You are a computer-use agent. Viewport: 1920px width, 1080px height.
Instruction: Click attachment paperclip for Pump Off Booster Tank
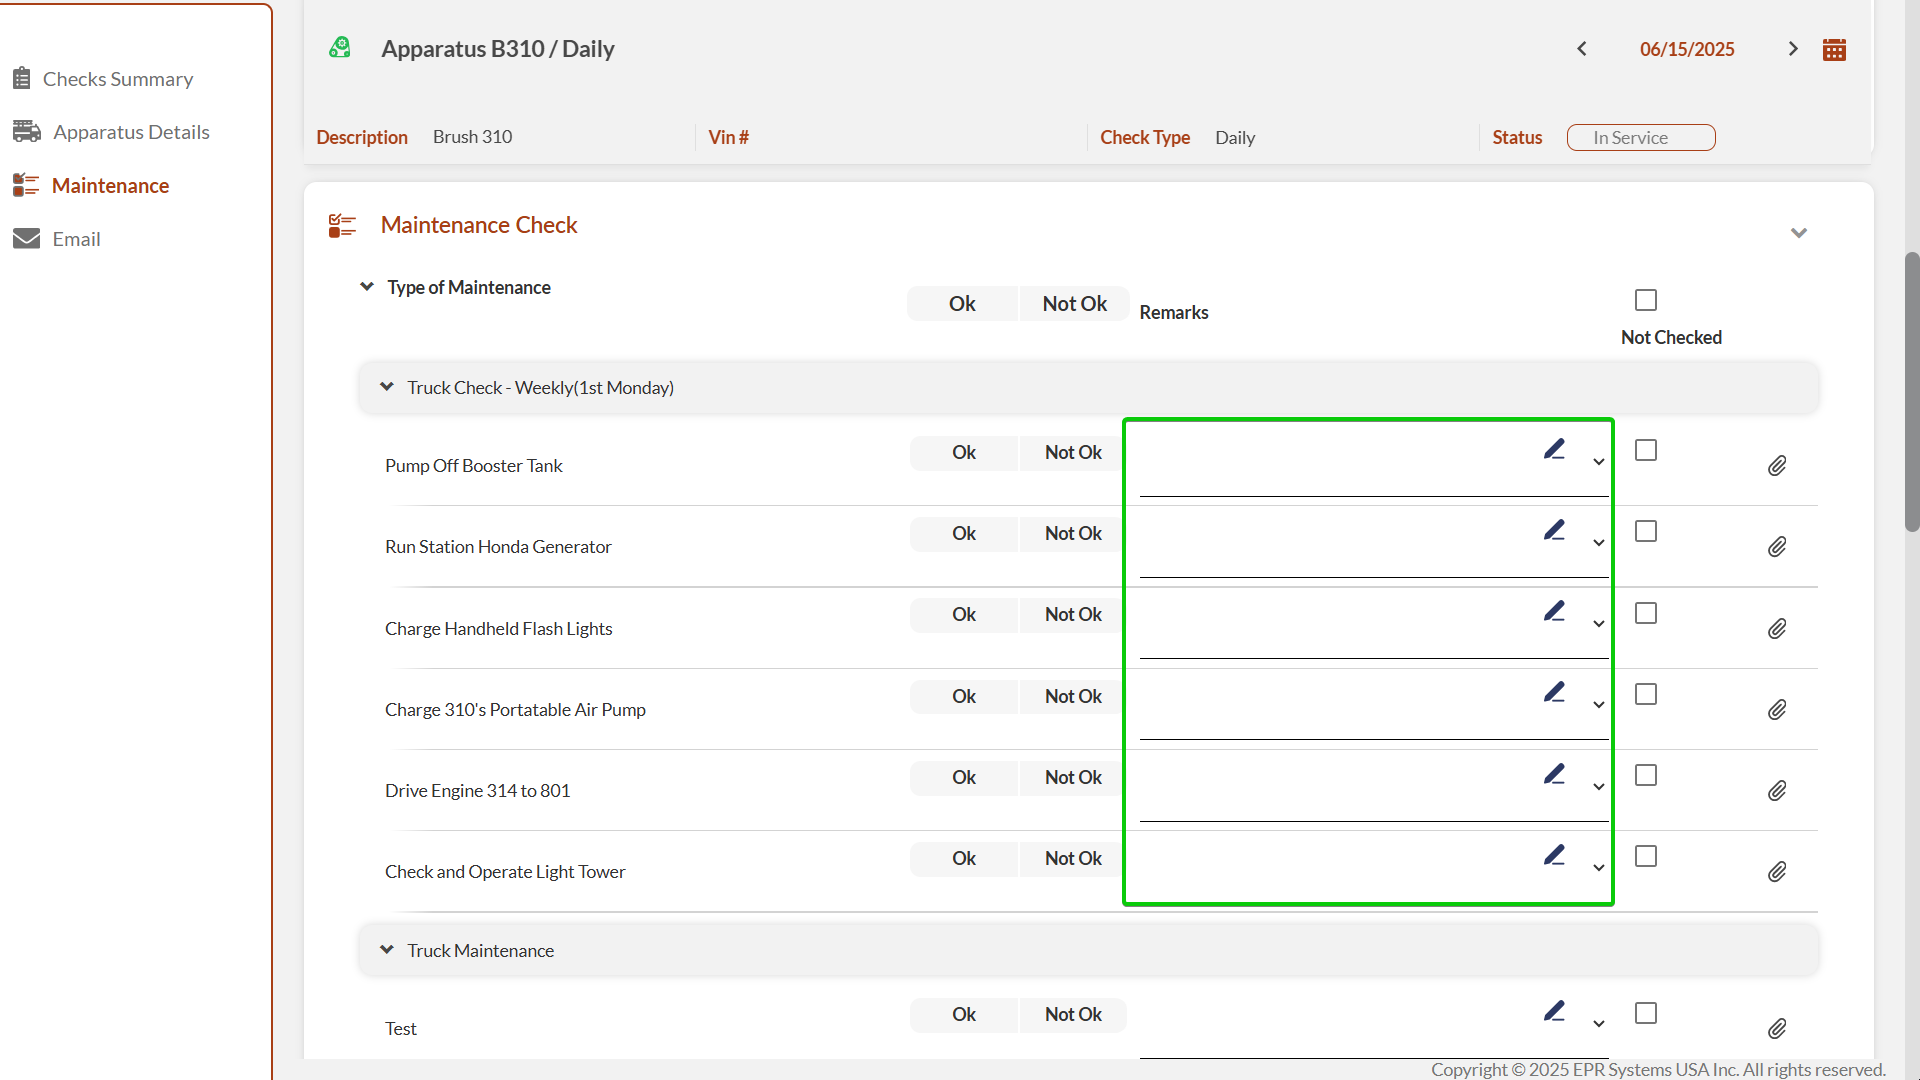1777,466
